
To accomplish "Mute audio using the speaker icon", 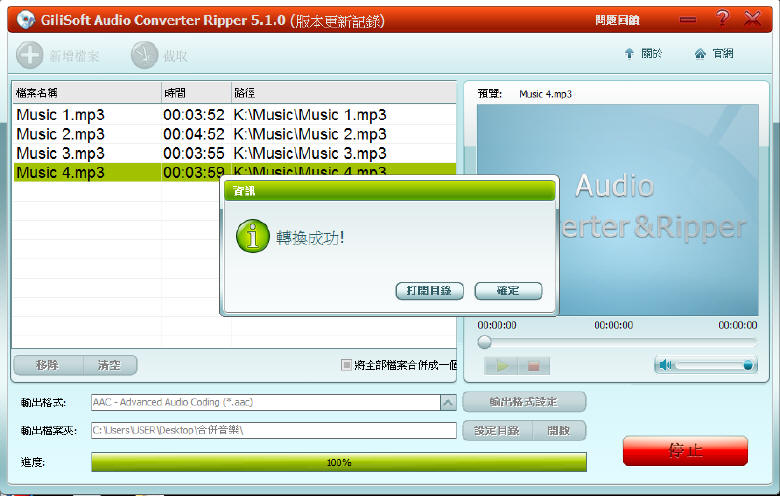I will (665, 365).
